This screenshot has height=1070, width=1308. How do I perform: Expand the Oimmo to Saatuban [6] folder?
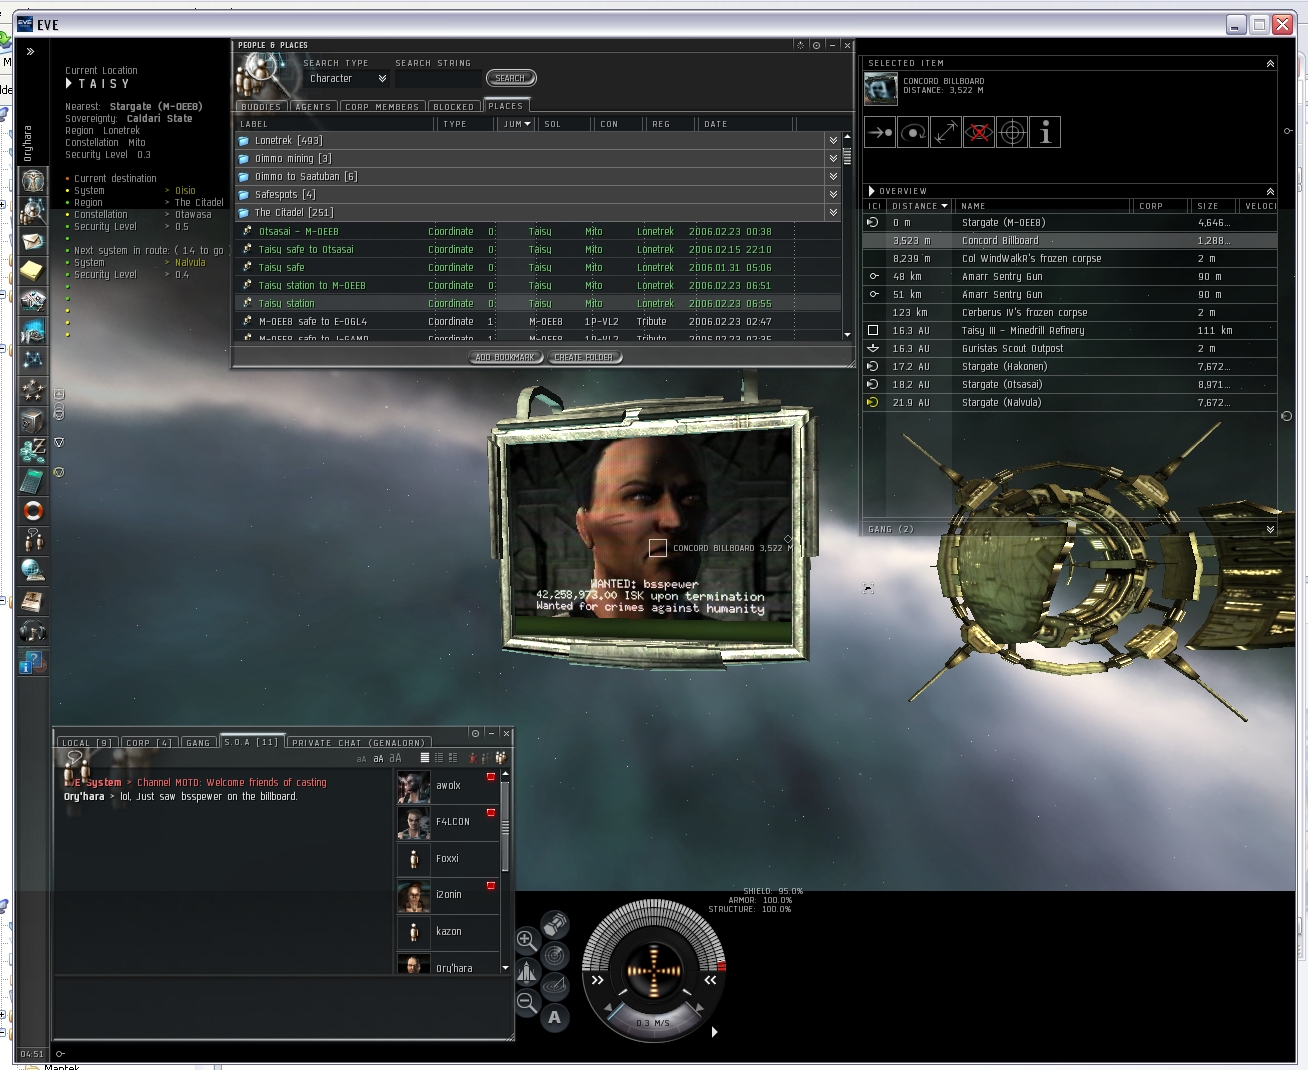coord(539,177)
